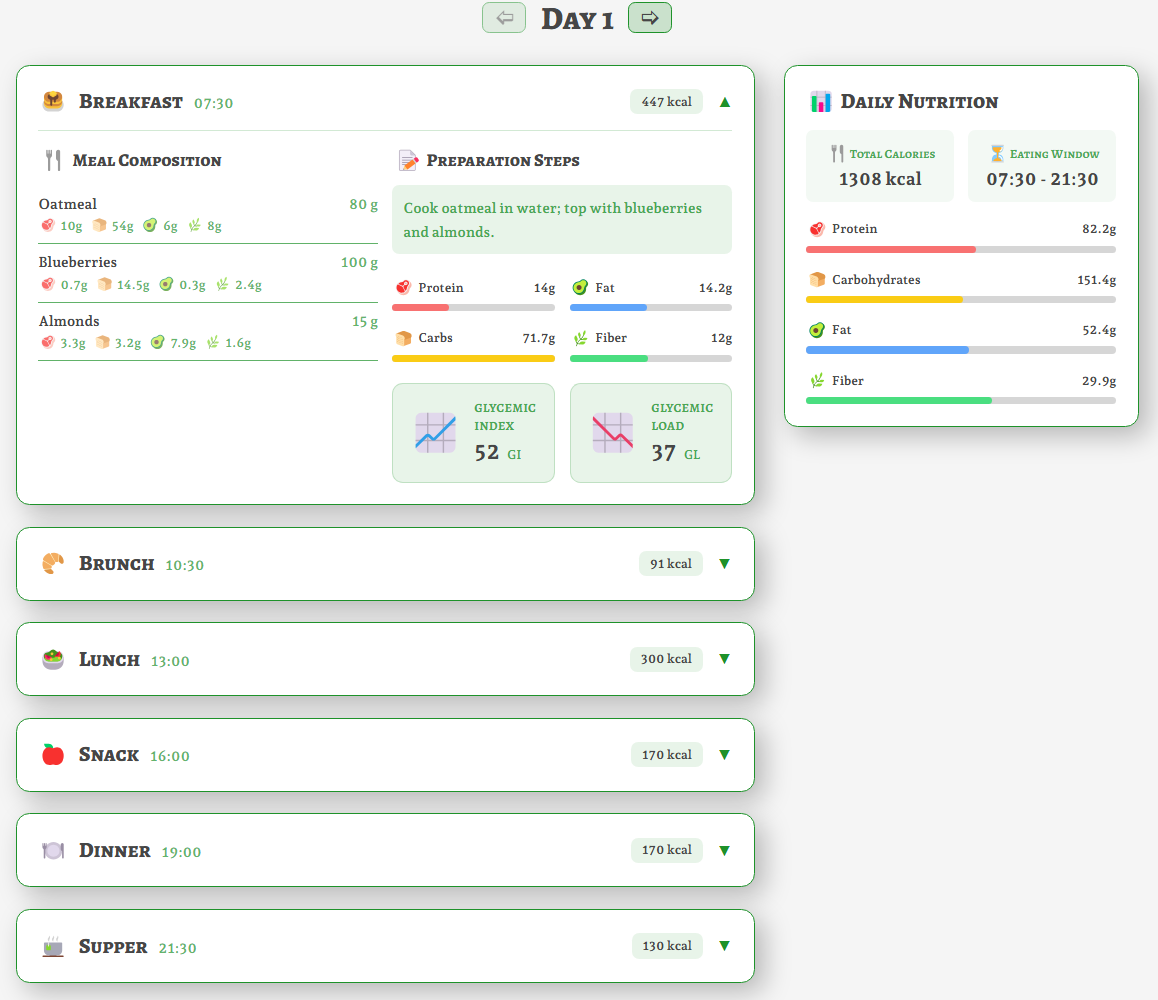1158x1000 pixels.
Task: Click the Glycemic Index 52 GI card
Action: (x=473, y=433)
